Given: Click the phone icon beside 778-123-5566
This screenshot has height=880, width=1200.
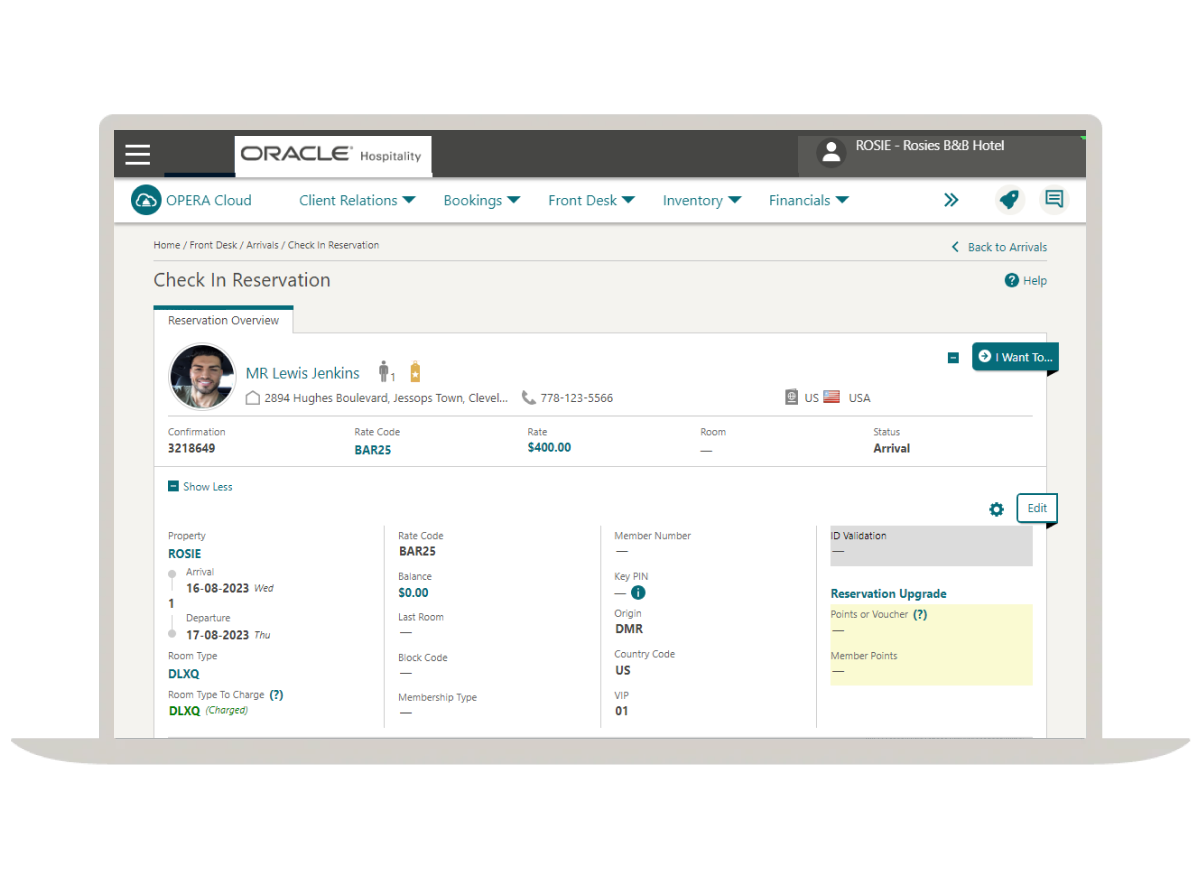Looking at the screenshot, I should pyautogui.click(x=528, y=397).
